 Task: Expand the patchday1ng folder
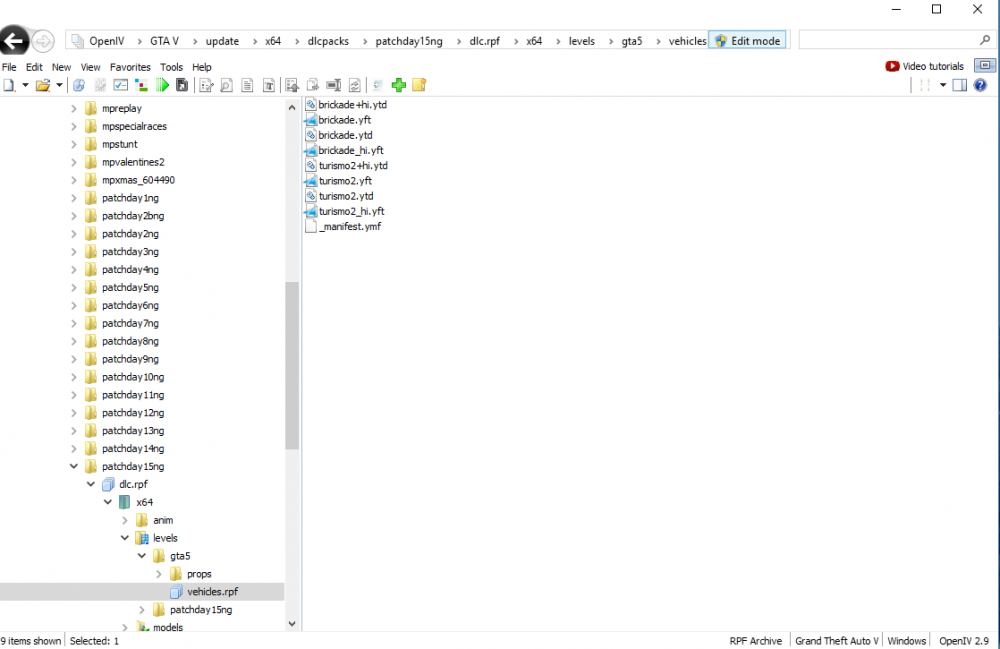tap(73, 198)
